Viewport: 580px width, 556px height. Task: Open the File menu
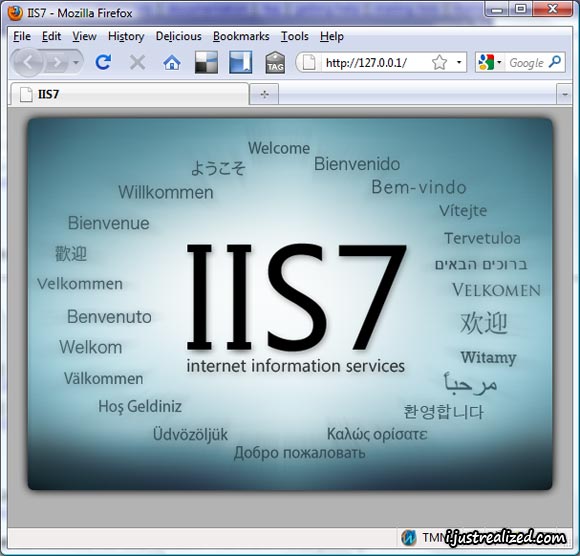click(22, 36)
